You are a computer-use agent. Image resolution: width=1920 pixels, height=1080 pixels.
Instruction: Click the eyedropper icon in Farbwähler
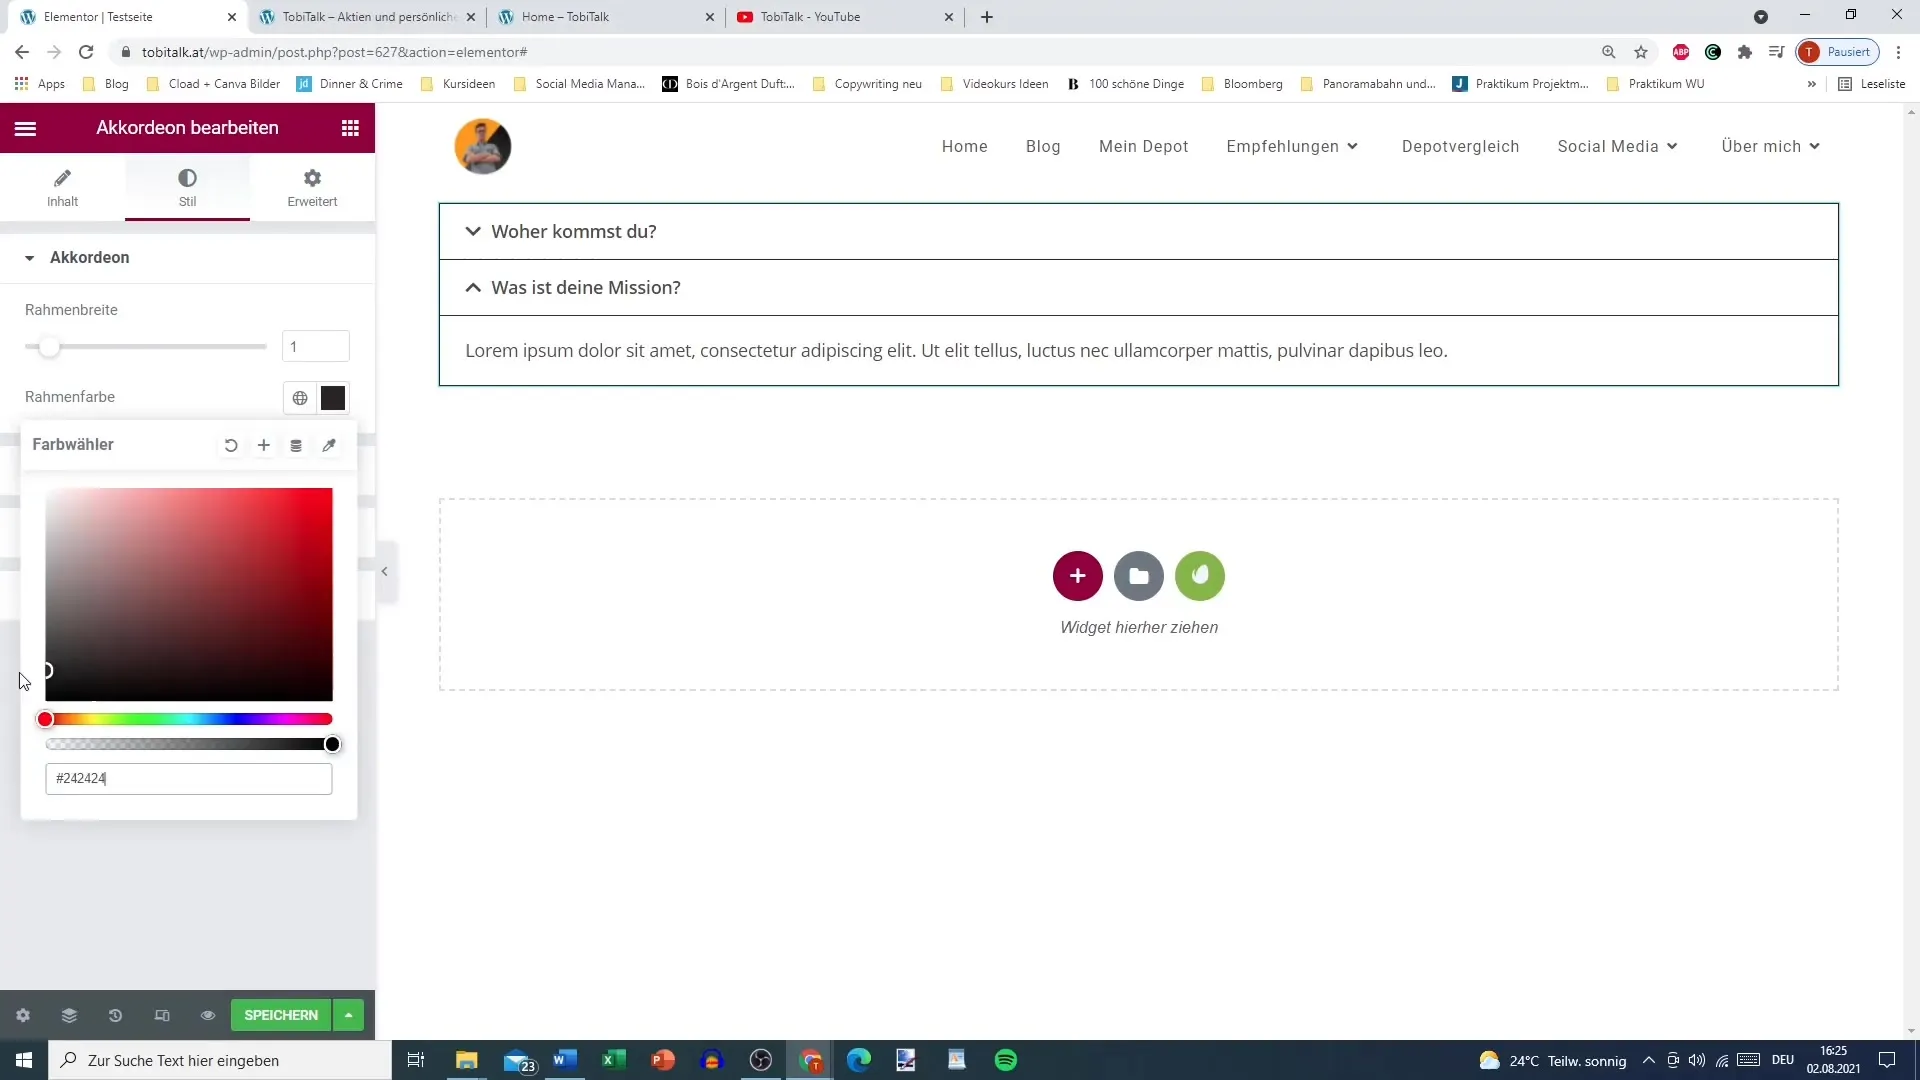(x=329, y=445)
